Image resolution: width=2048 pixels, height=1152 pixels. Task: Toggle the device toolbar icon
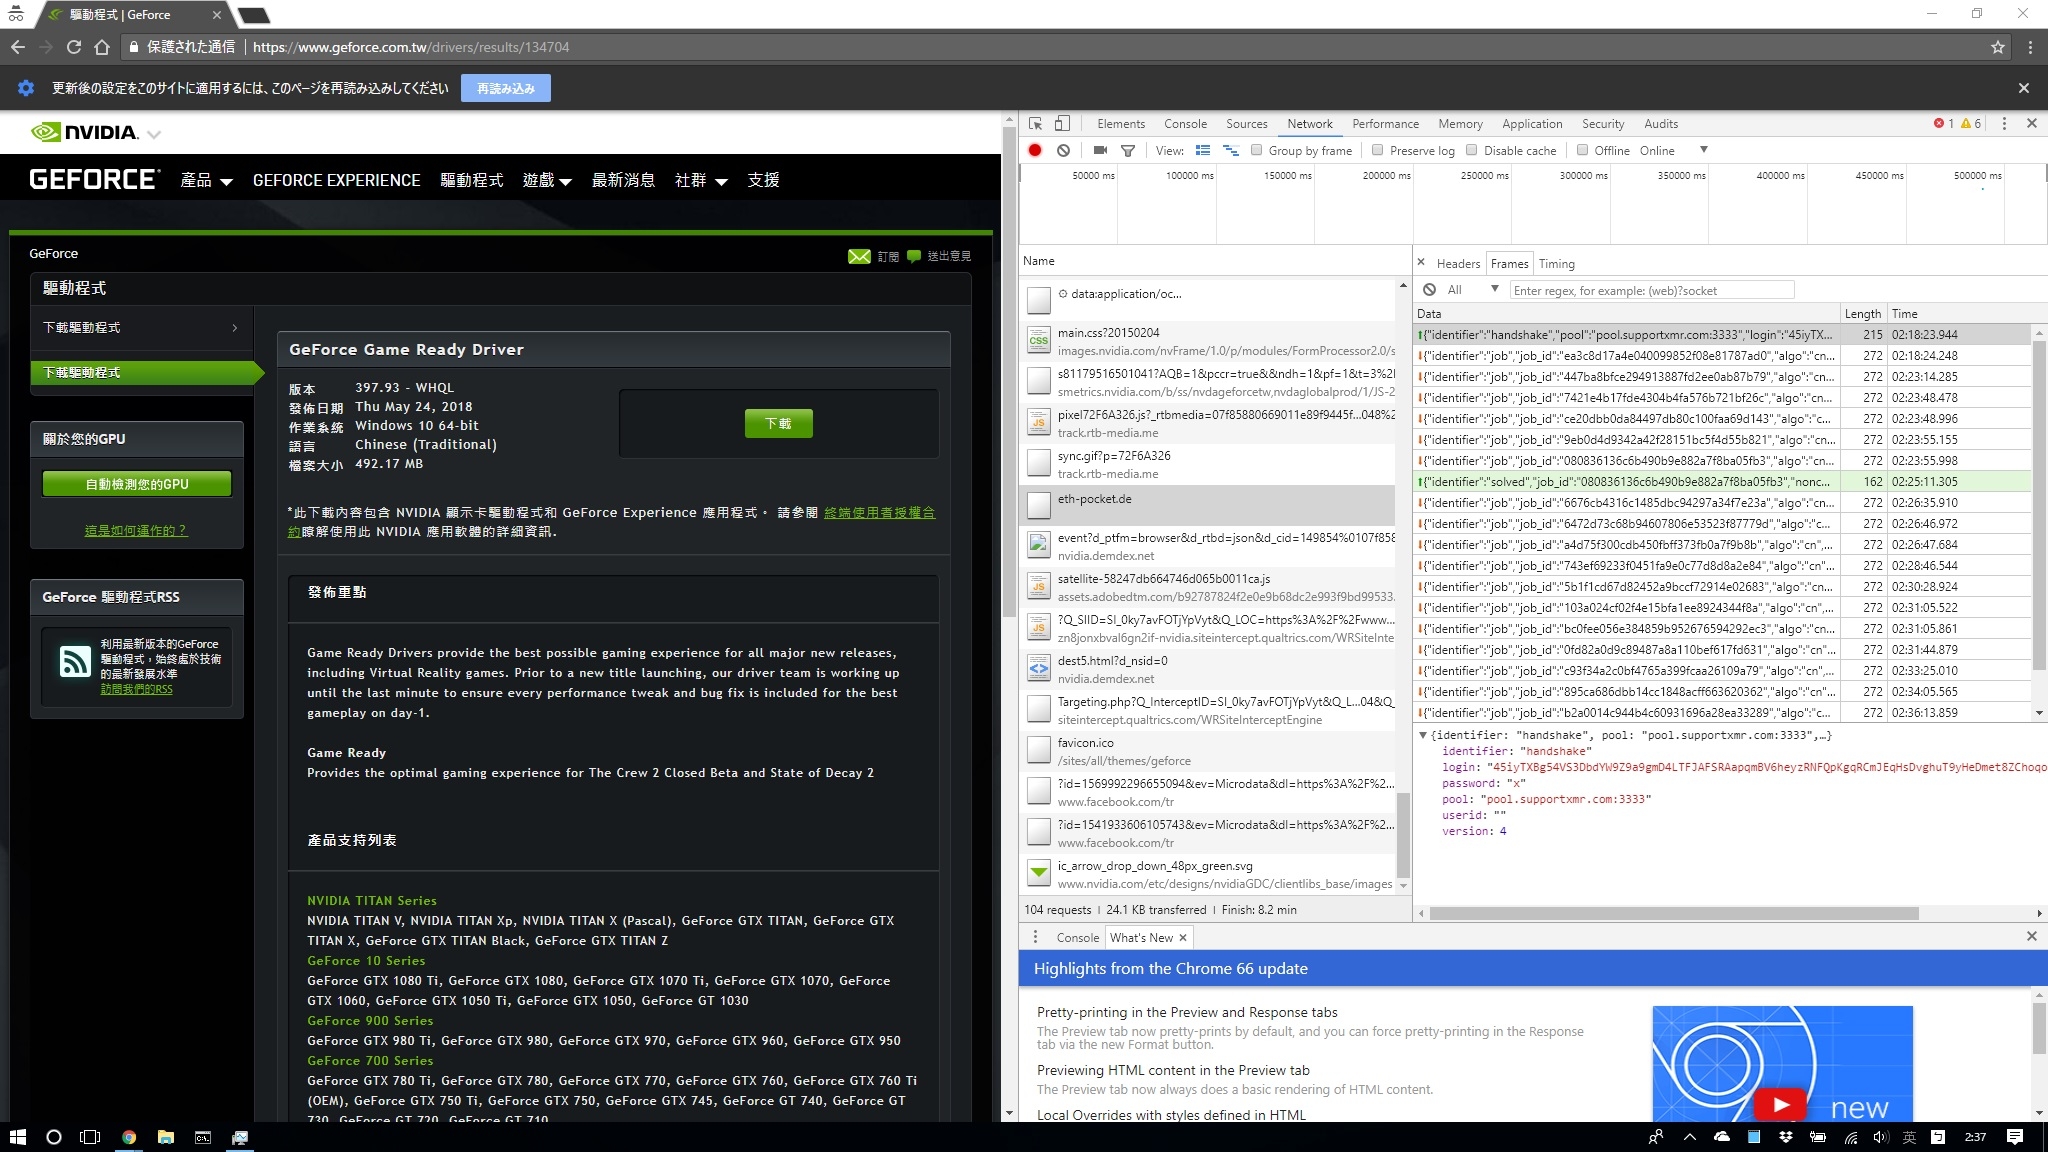tap(1062, 124)
